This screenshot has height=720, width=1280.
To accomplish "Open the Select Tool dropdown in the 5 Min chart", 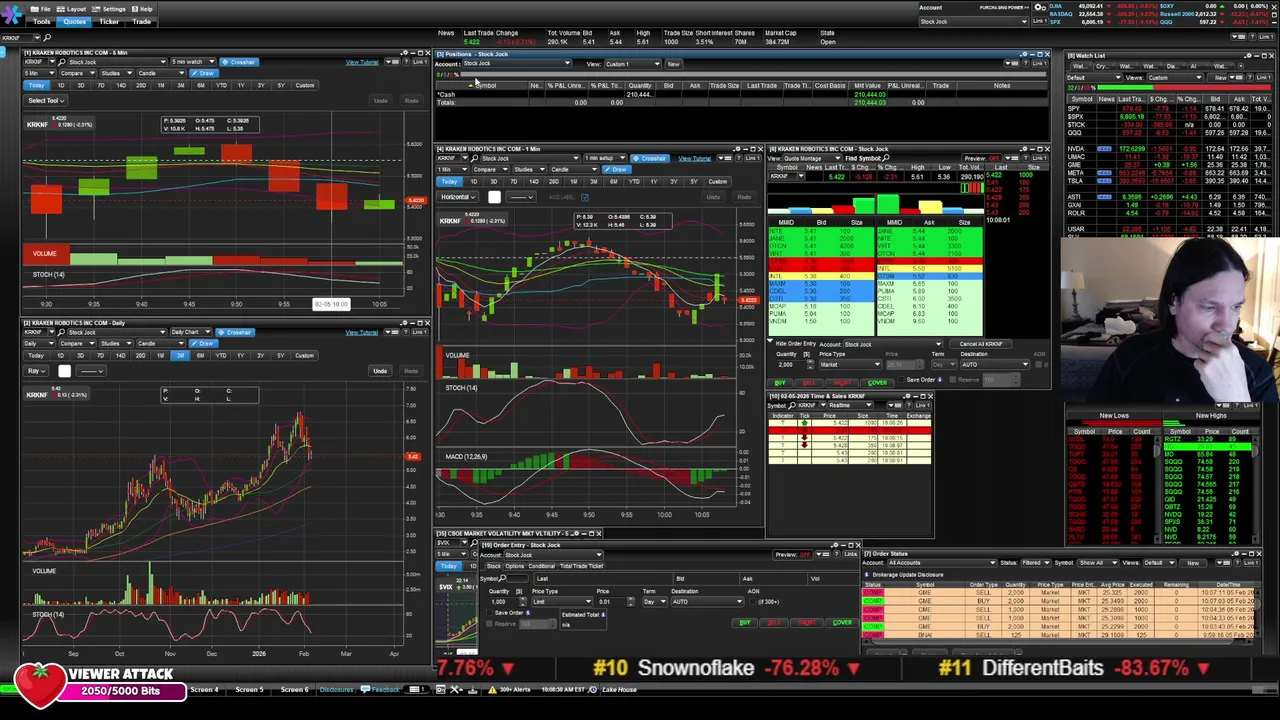I will tap(46, 100).
